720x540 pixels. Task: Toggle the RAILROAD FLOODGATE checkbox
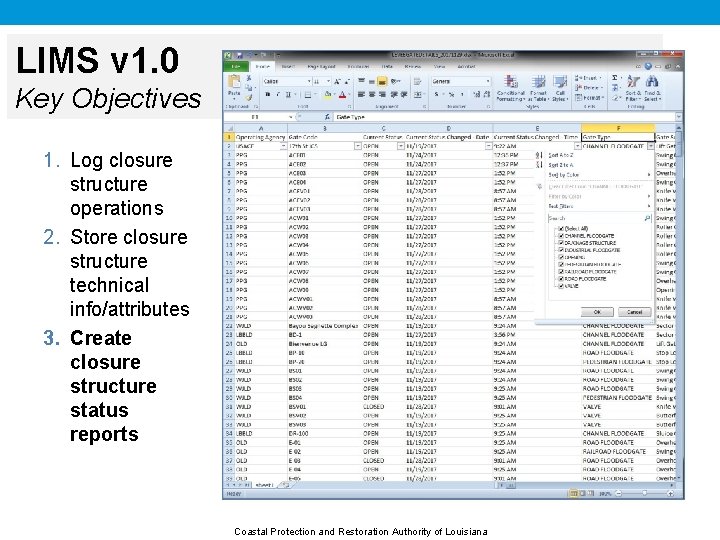561,272
